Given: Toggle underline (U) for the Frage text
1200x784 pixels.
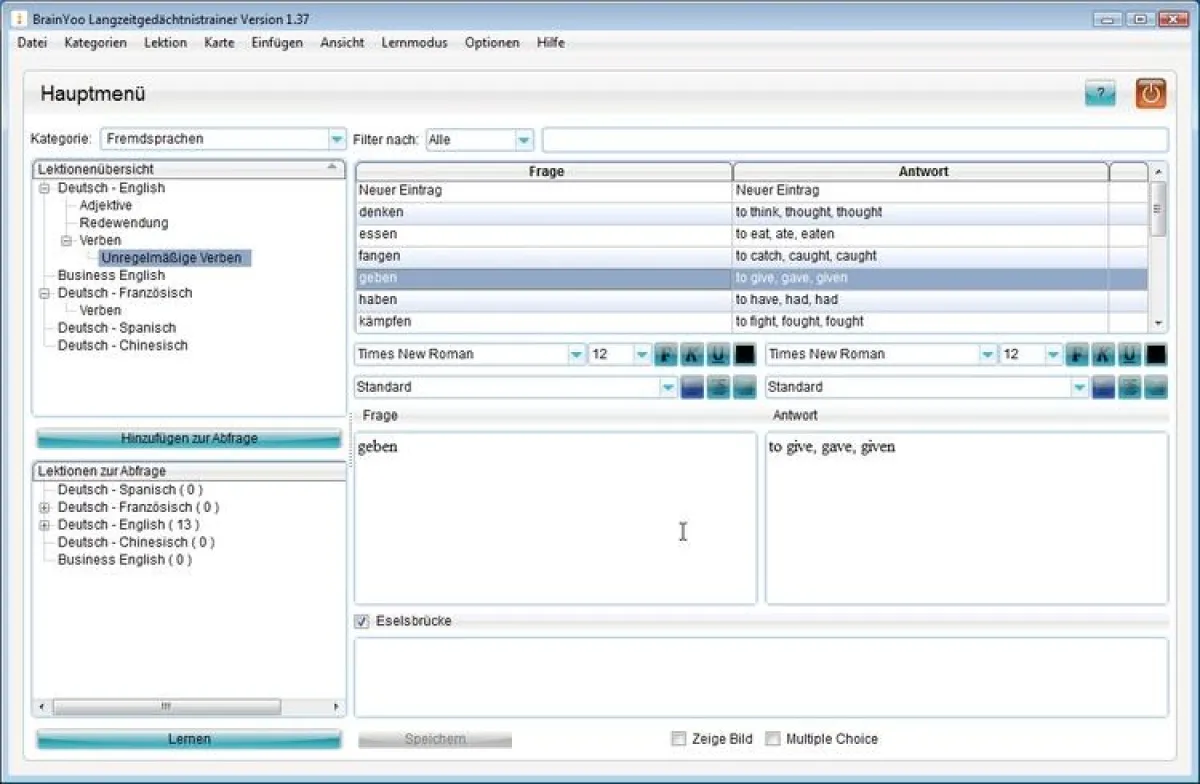Looking at the screenshot, I should [x=718, y=354].
